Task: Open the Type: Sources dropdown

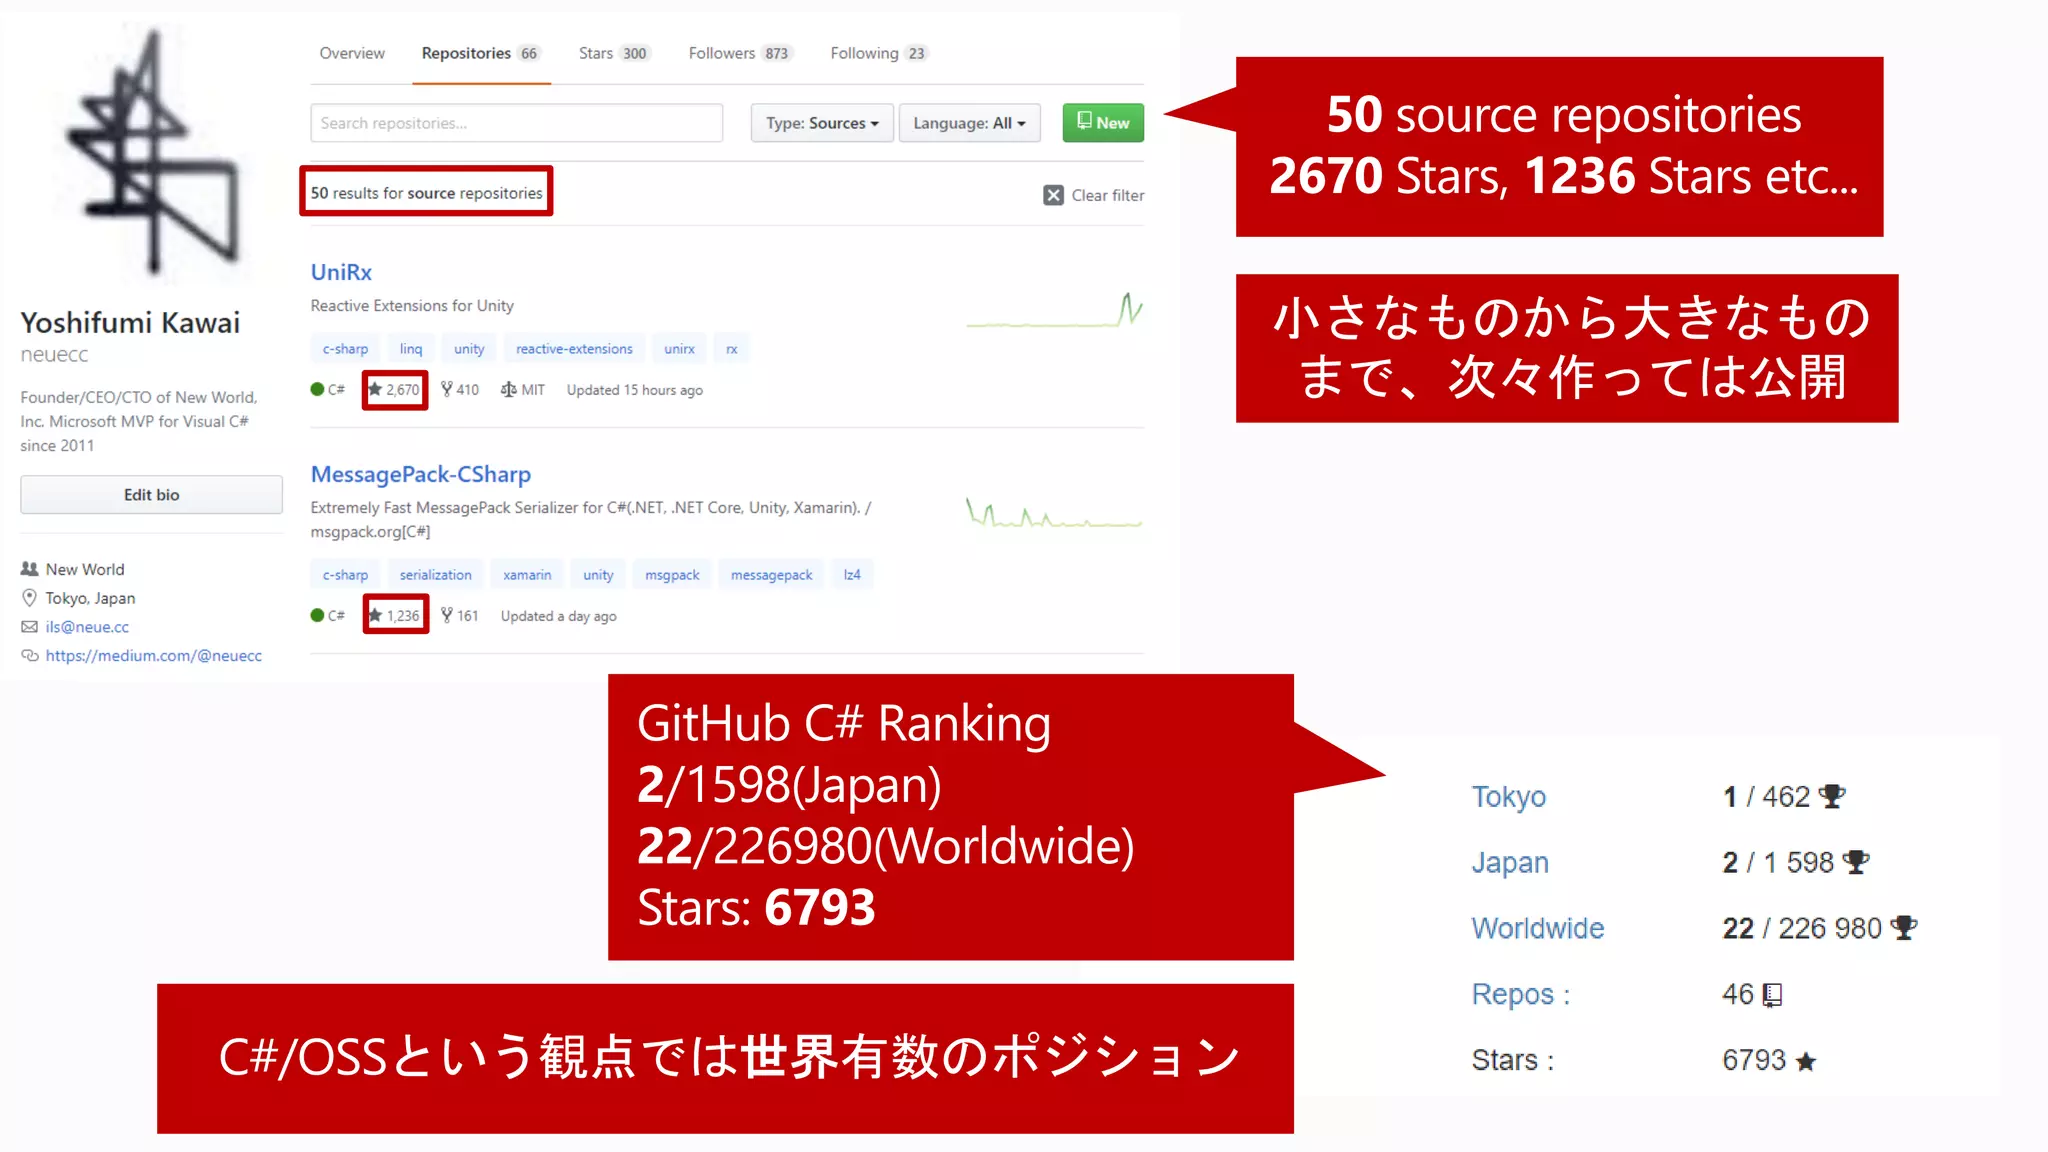Action: coord(821,123)
